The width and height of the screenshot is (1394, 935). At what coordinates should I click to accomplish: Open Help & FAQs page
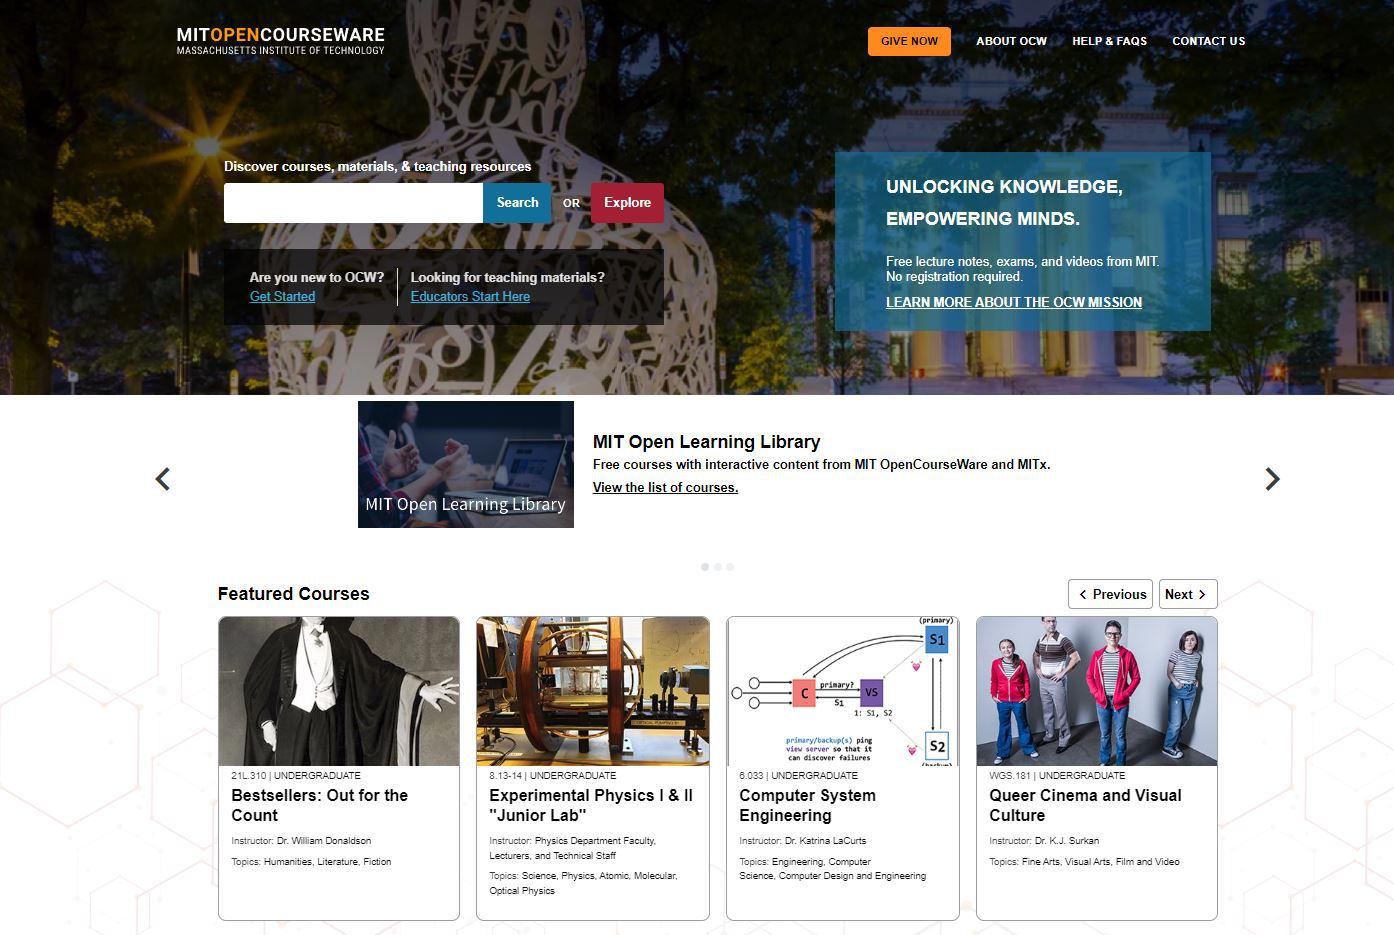pyautogui.click(x=1109, y=41)
